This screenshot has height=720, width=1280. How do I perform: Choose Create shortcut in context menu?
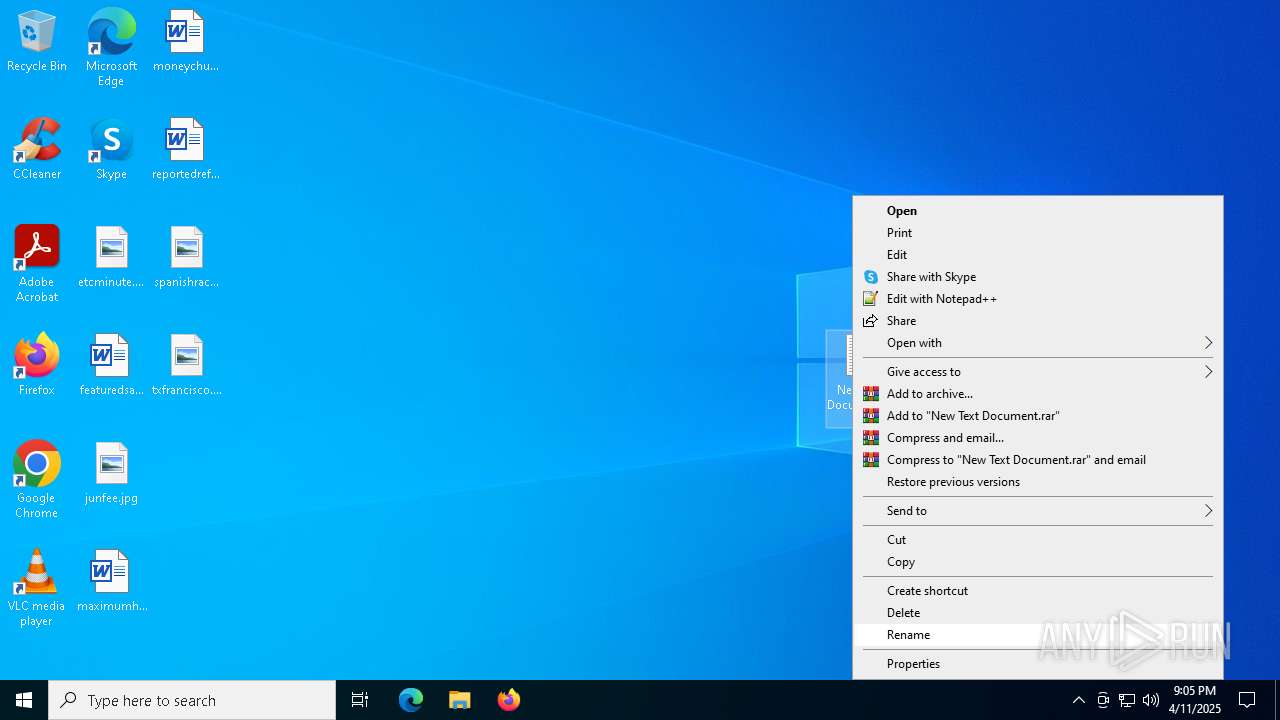[1038, 591]
